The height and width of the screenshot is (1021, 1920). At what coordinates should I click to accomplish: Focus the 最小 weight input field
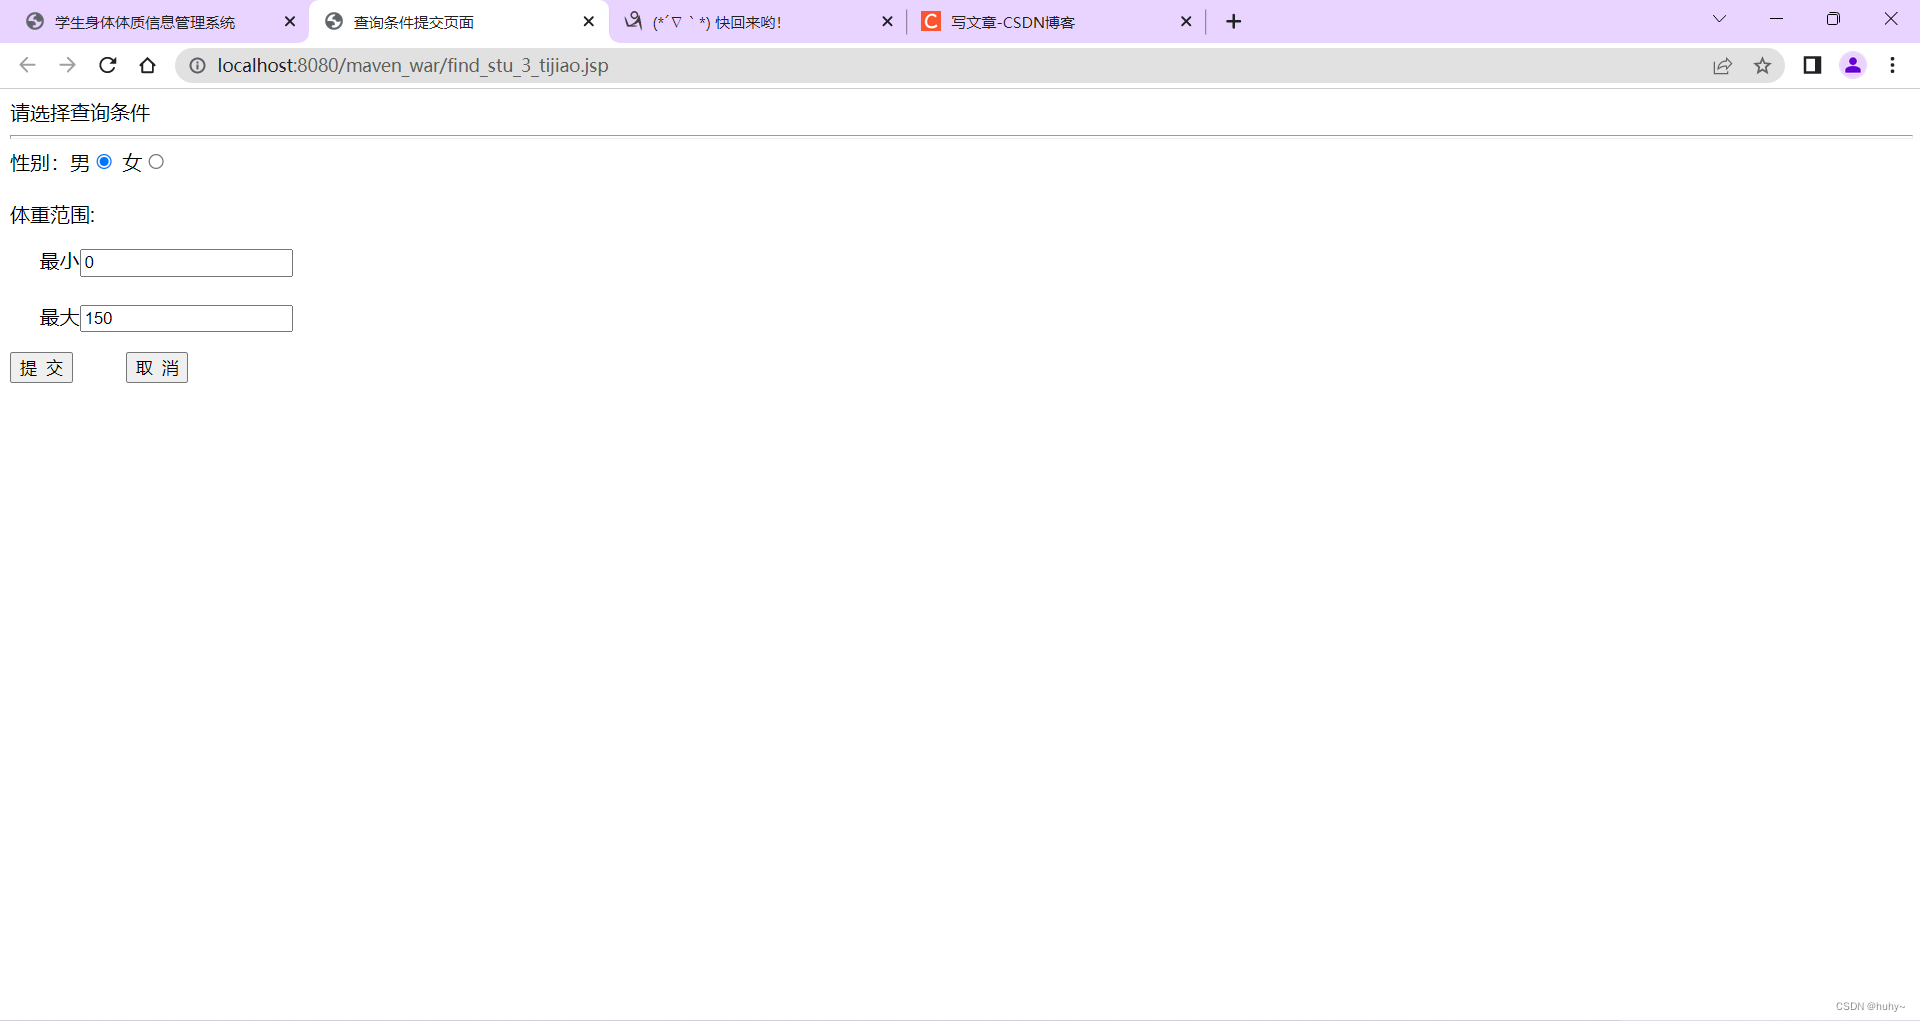[x=186, y=263]
